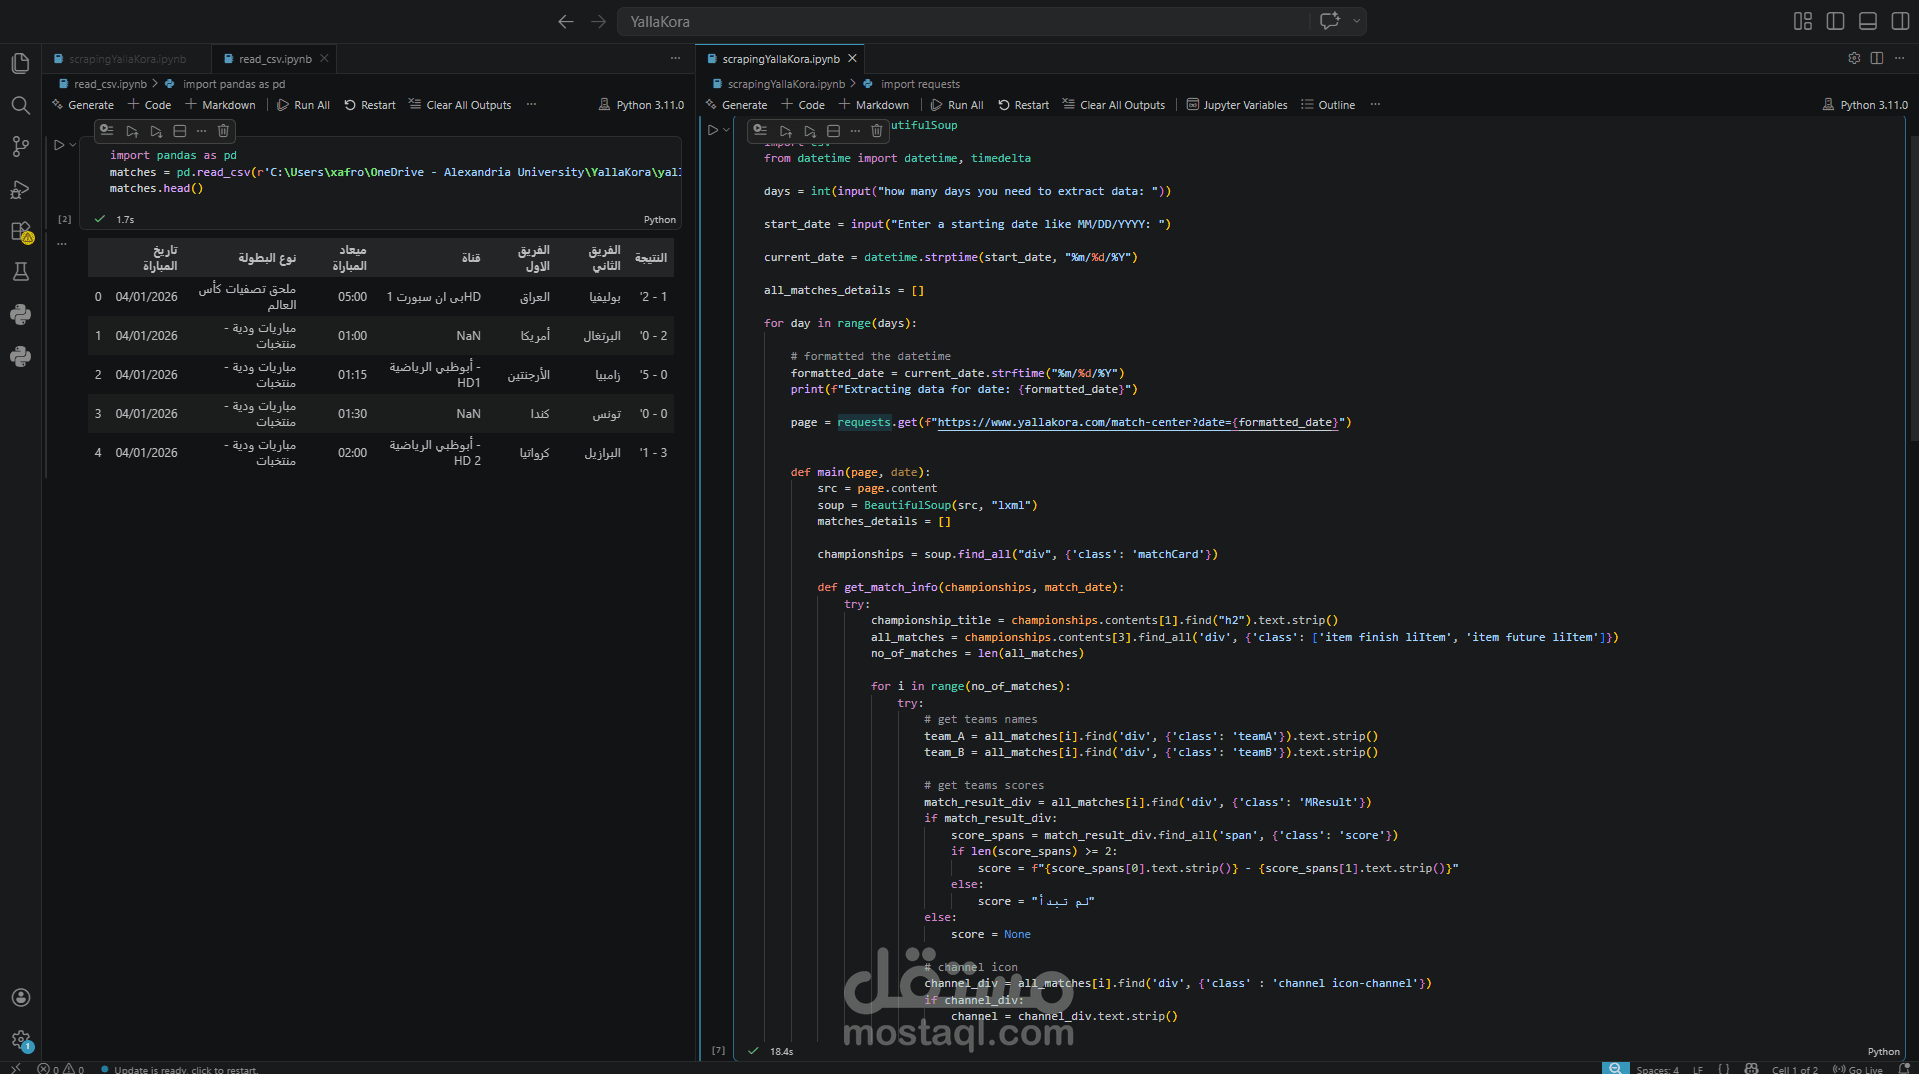The width and height of the screenshot is (1919, 1074).
Task: Click the '05:00' match time cell
Action: [352, 297]
